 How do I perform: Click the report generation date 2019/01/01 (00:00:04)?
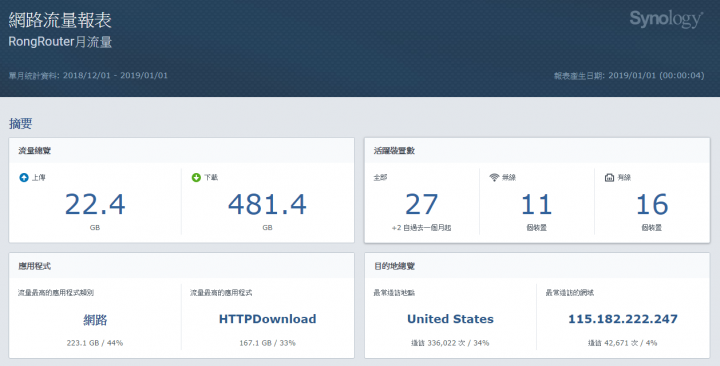656,75
